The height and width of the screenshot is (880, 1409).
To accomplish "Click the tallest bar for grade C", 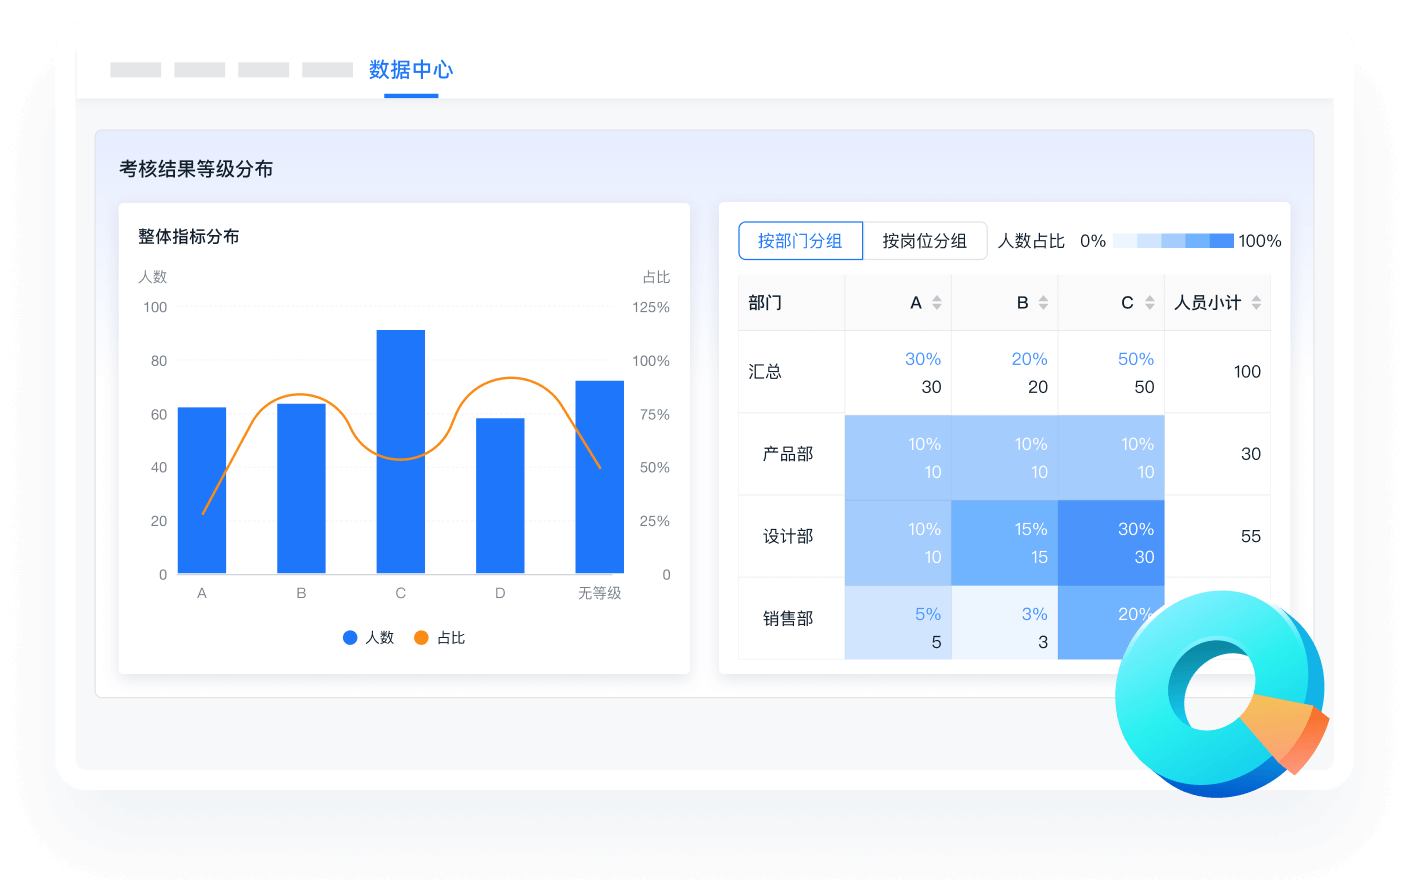I will coord(400,450).
